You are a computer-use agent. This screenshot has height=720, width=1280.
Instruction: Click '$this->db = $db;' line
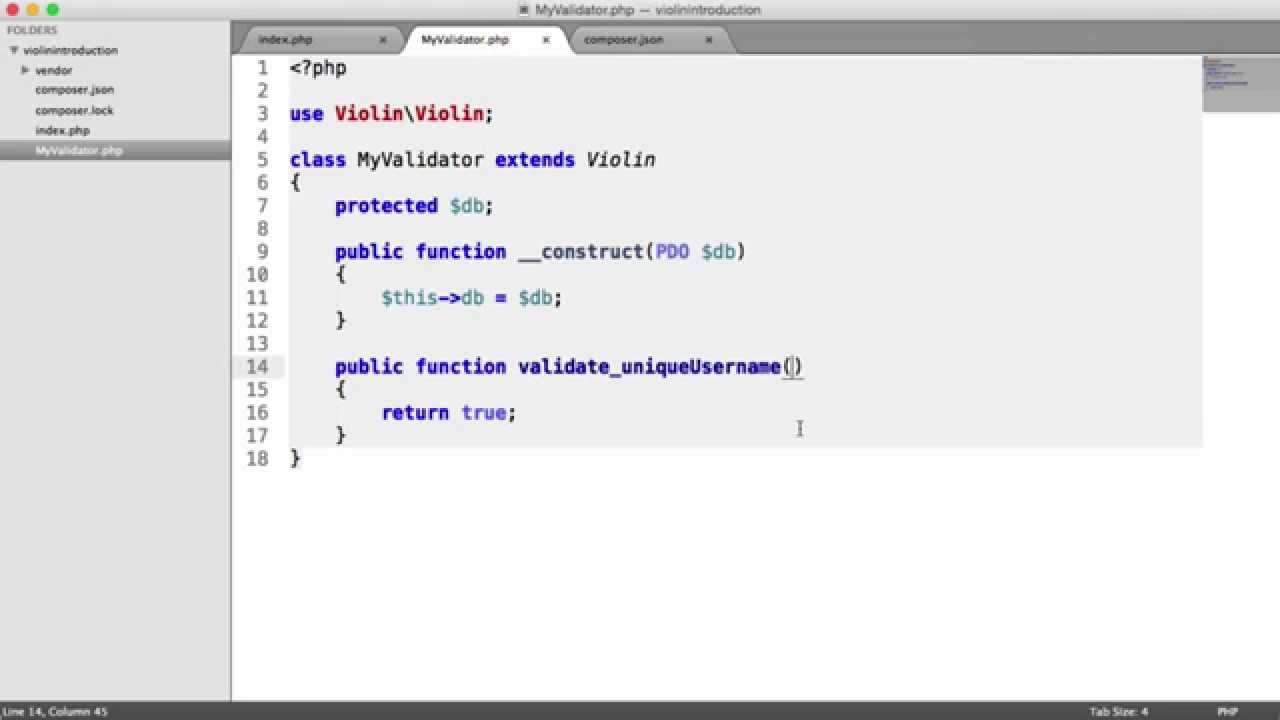pos(471,298)
